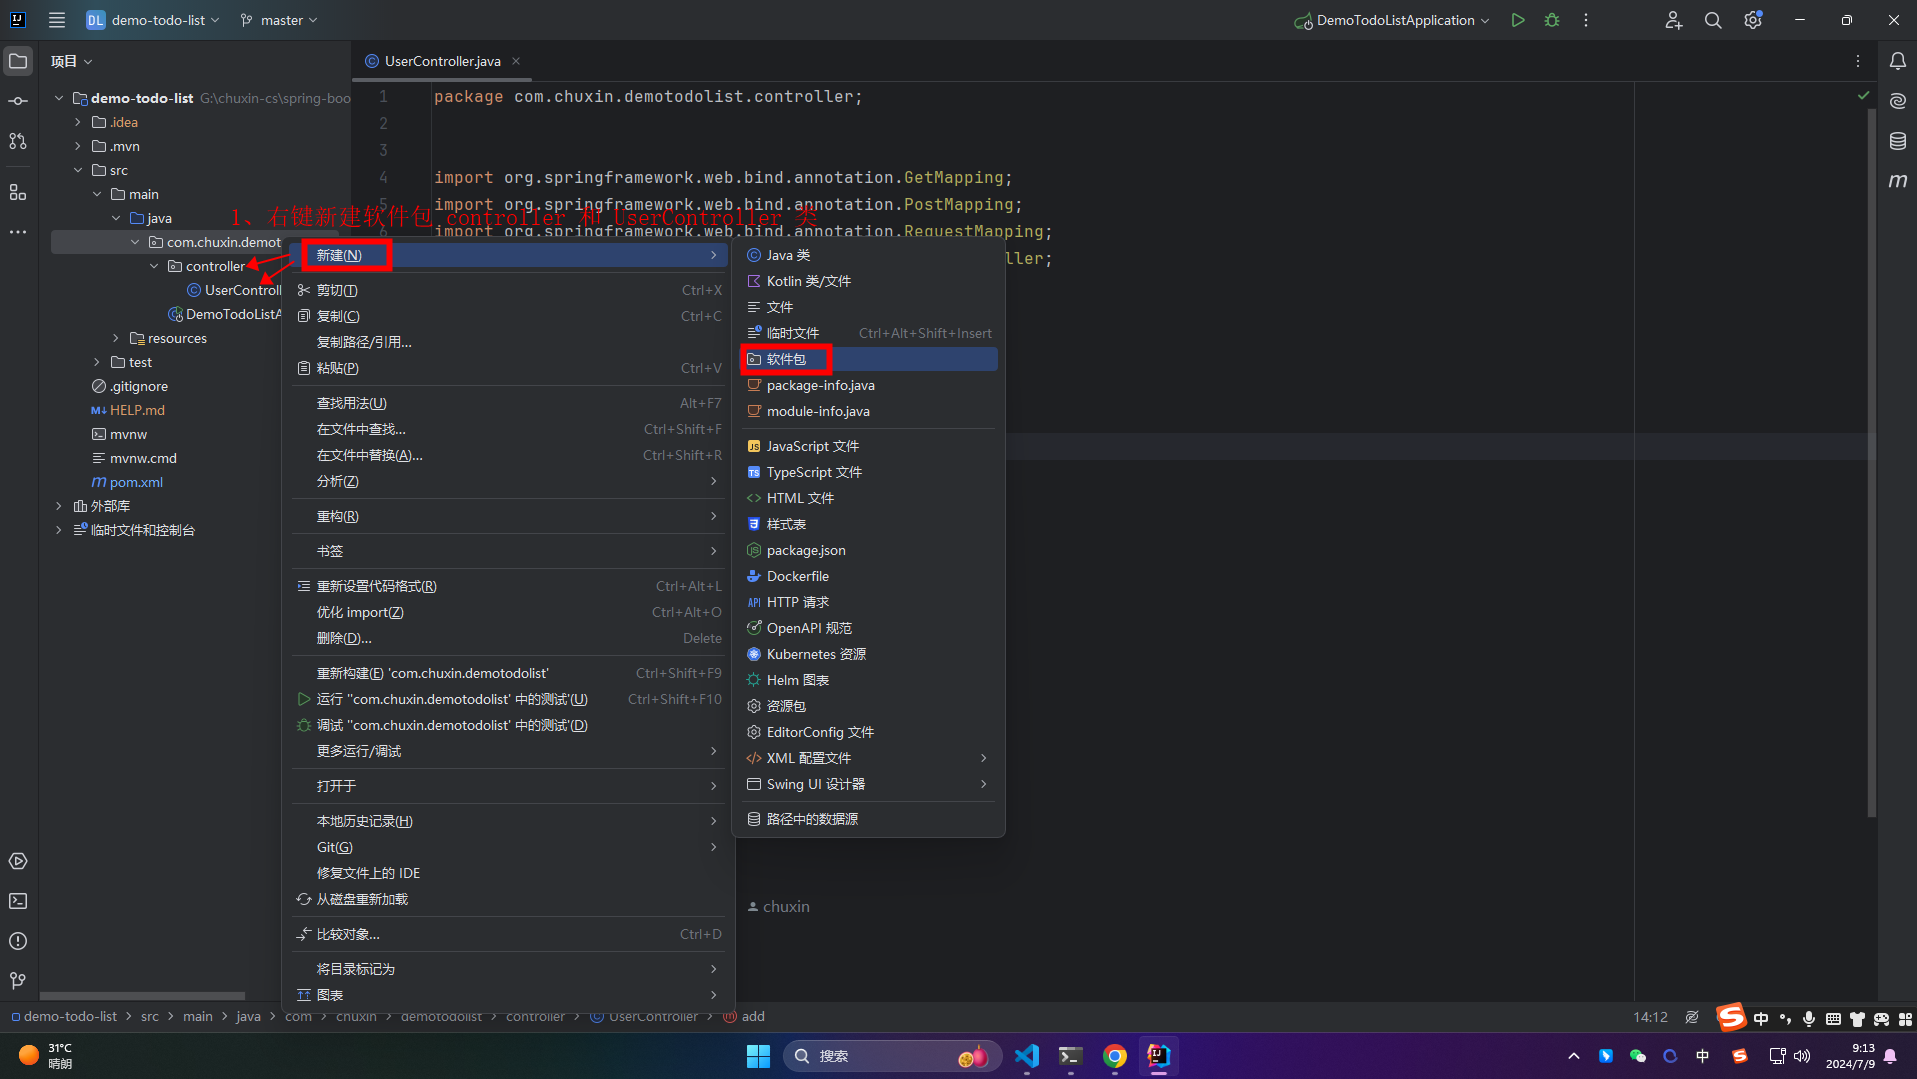Open the Notifications bell panel
This screenshot has height=1079, width=1917.
pos(1897,61)
